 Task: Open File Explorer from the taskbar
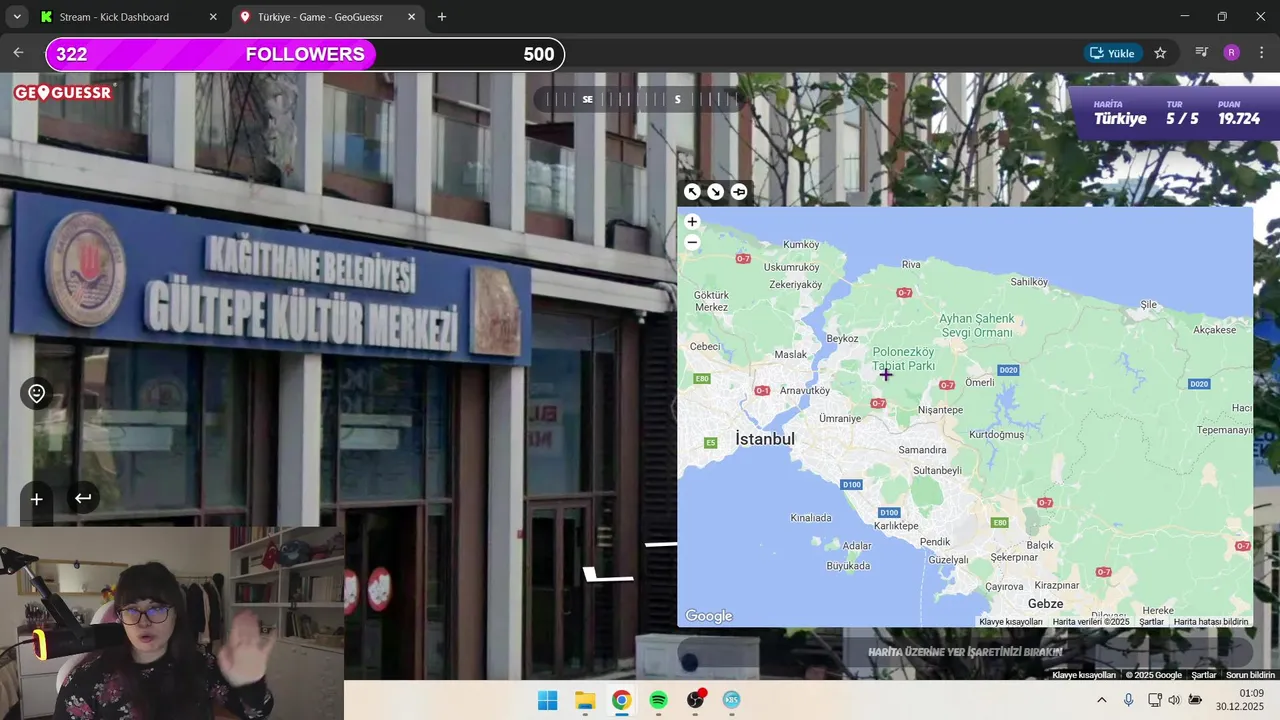pos(585,700)
